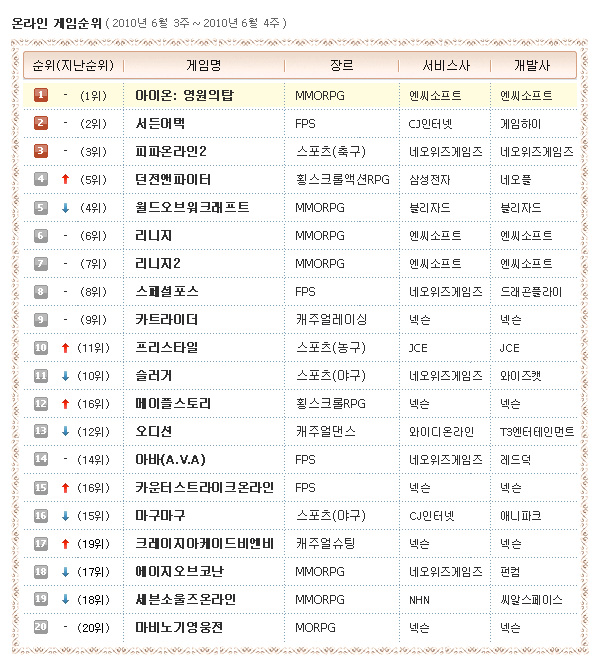Viewport: 600px width, 666px height.
Task: Click the up arrow beside 메이플스토리
Action: click(65, 403)
